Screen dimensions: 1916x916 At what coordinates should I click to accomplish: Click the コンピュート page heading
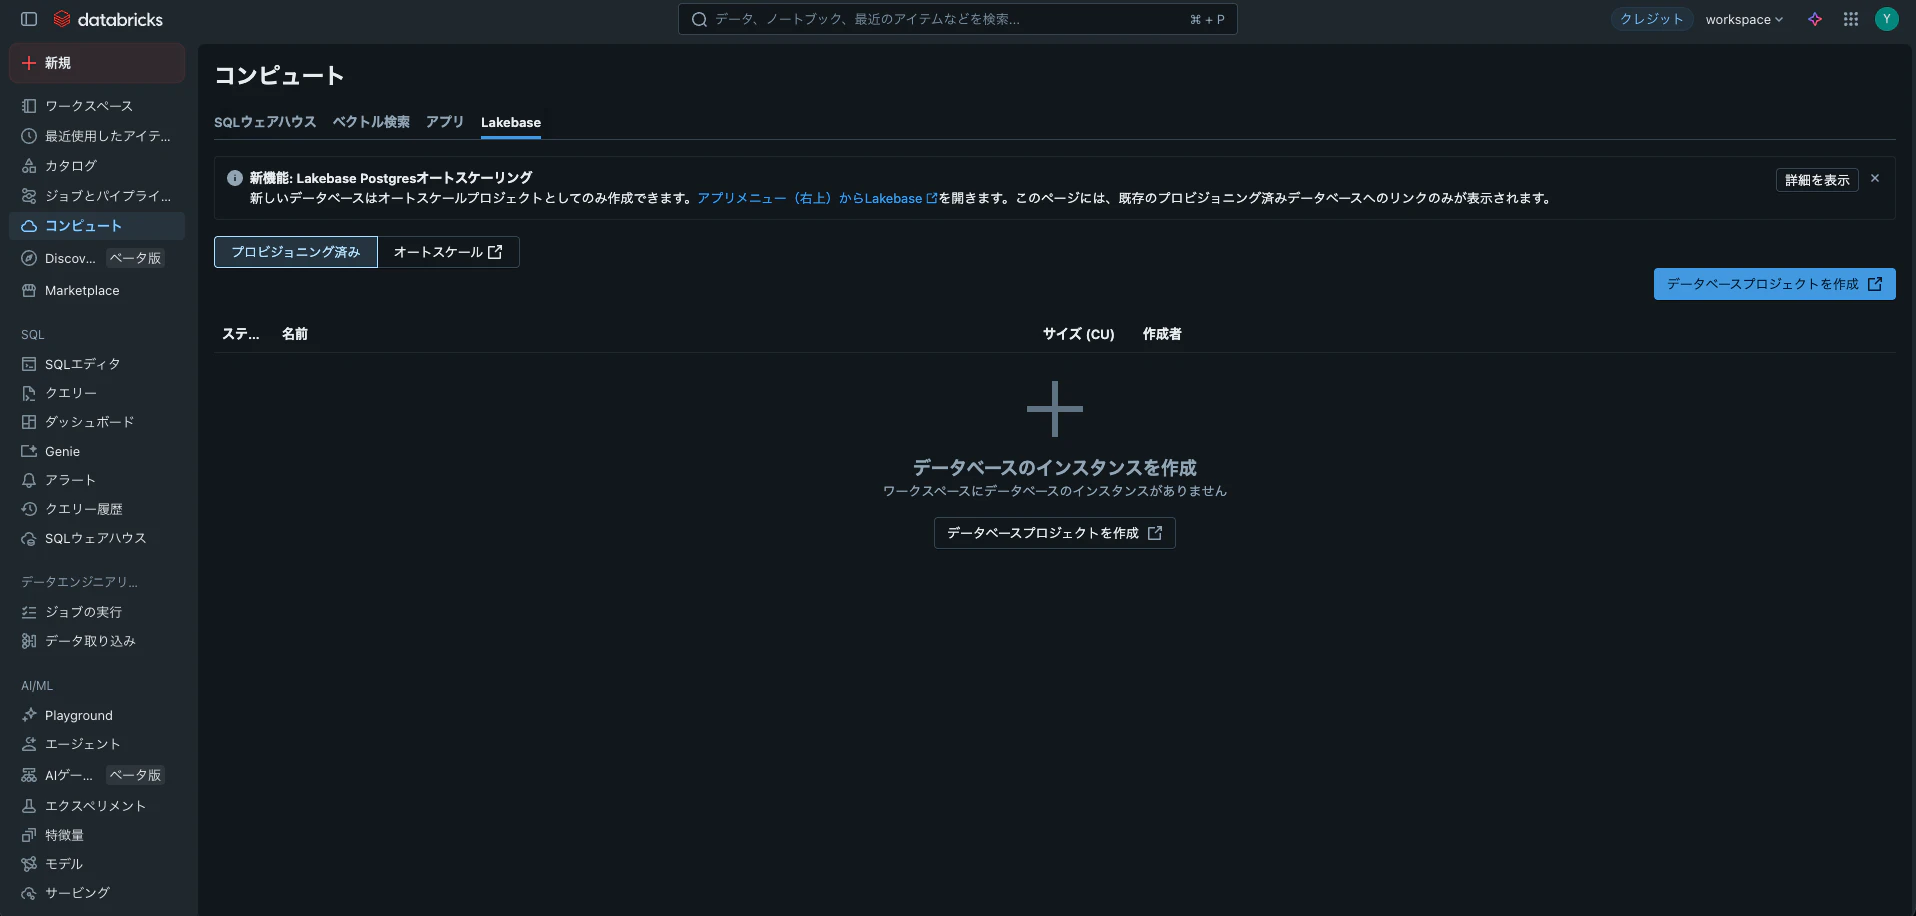point(279,76)
